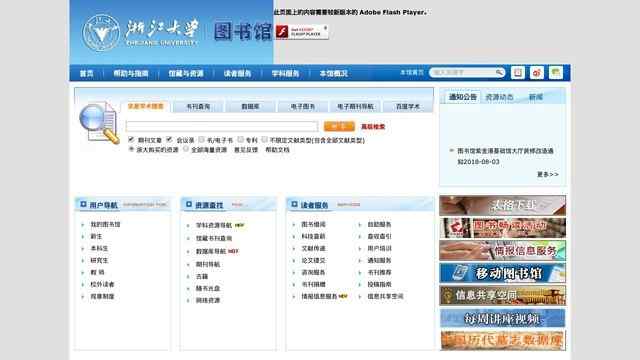This screenshot has height=360, width=640.
Task: Open 用户培训 link
Action: pos(379,249)
